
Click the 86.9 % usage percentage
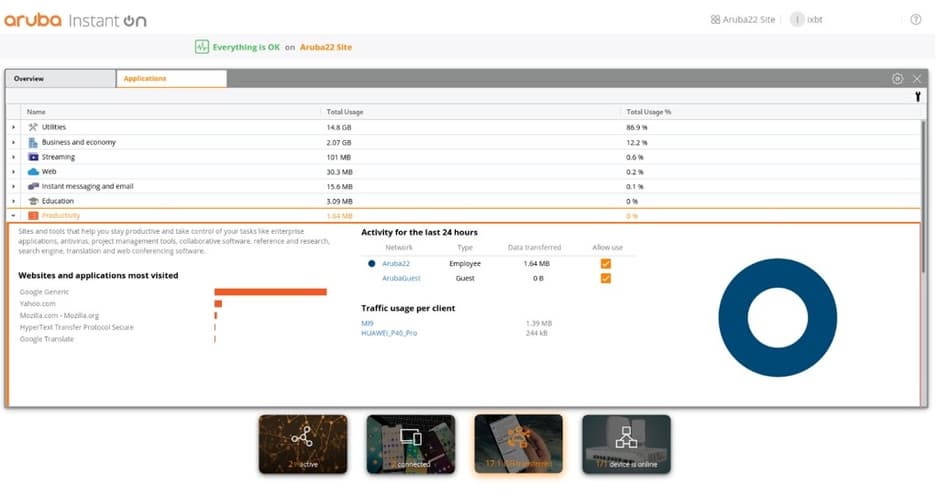[x=636, y=127]
